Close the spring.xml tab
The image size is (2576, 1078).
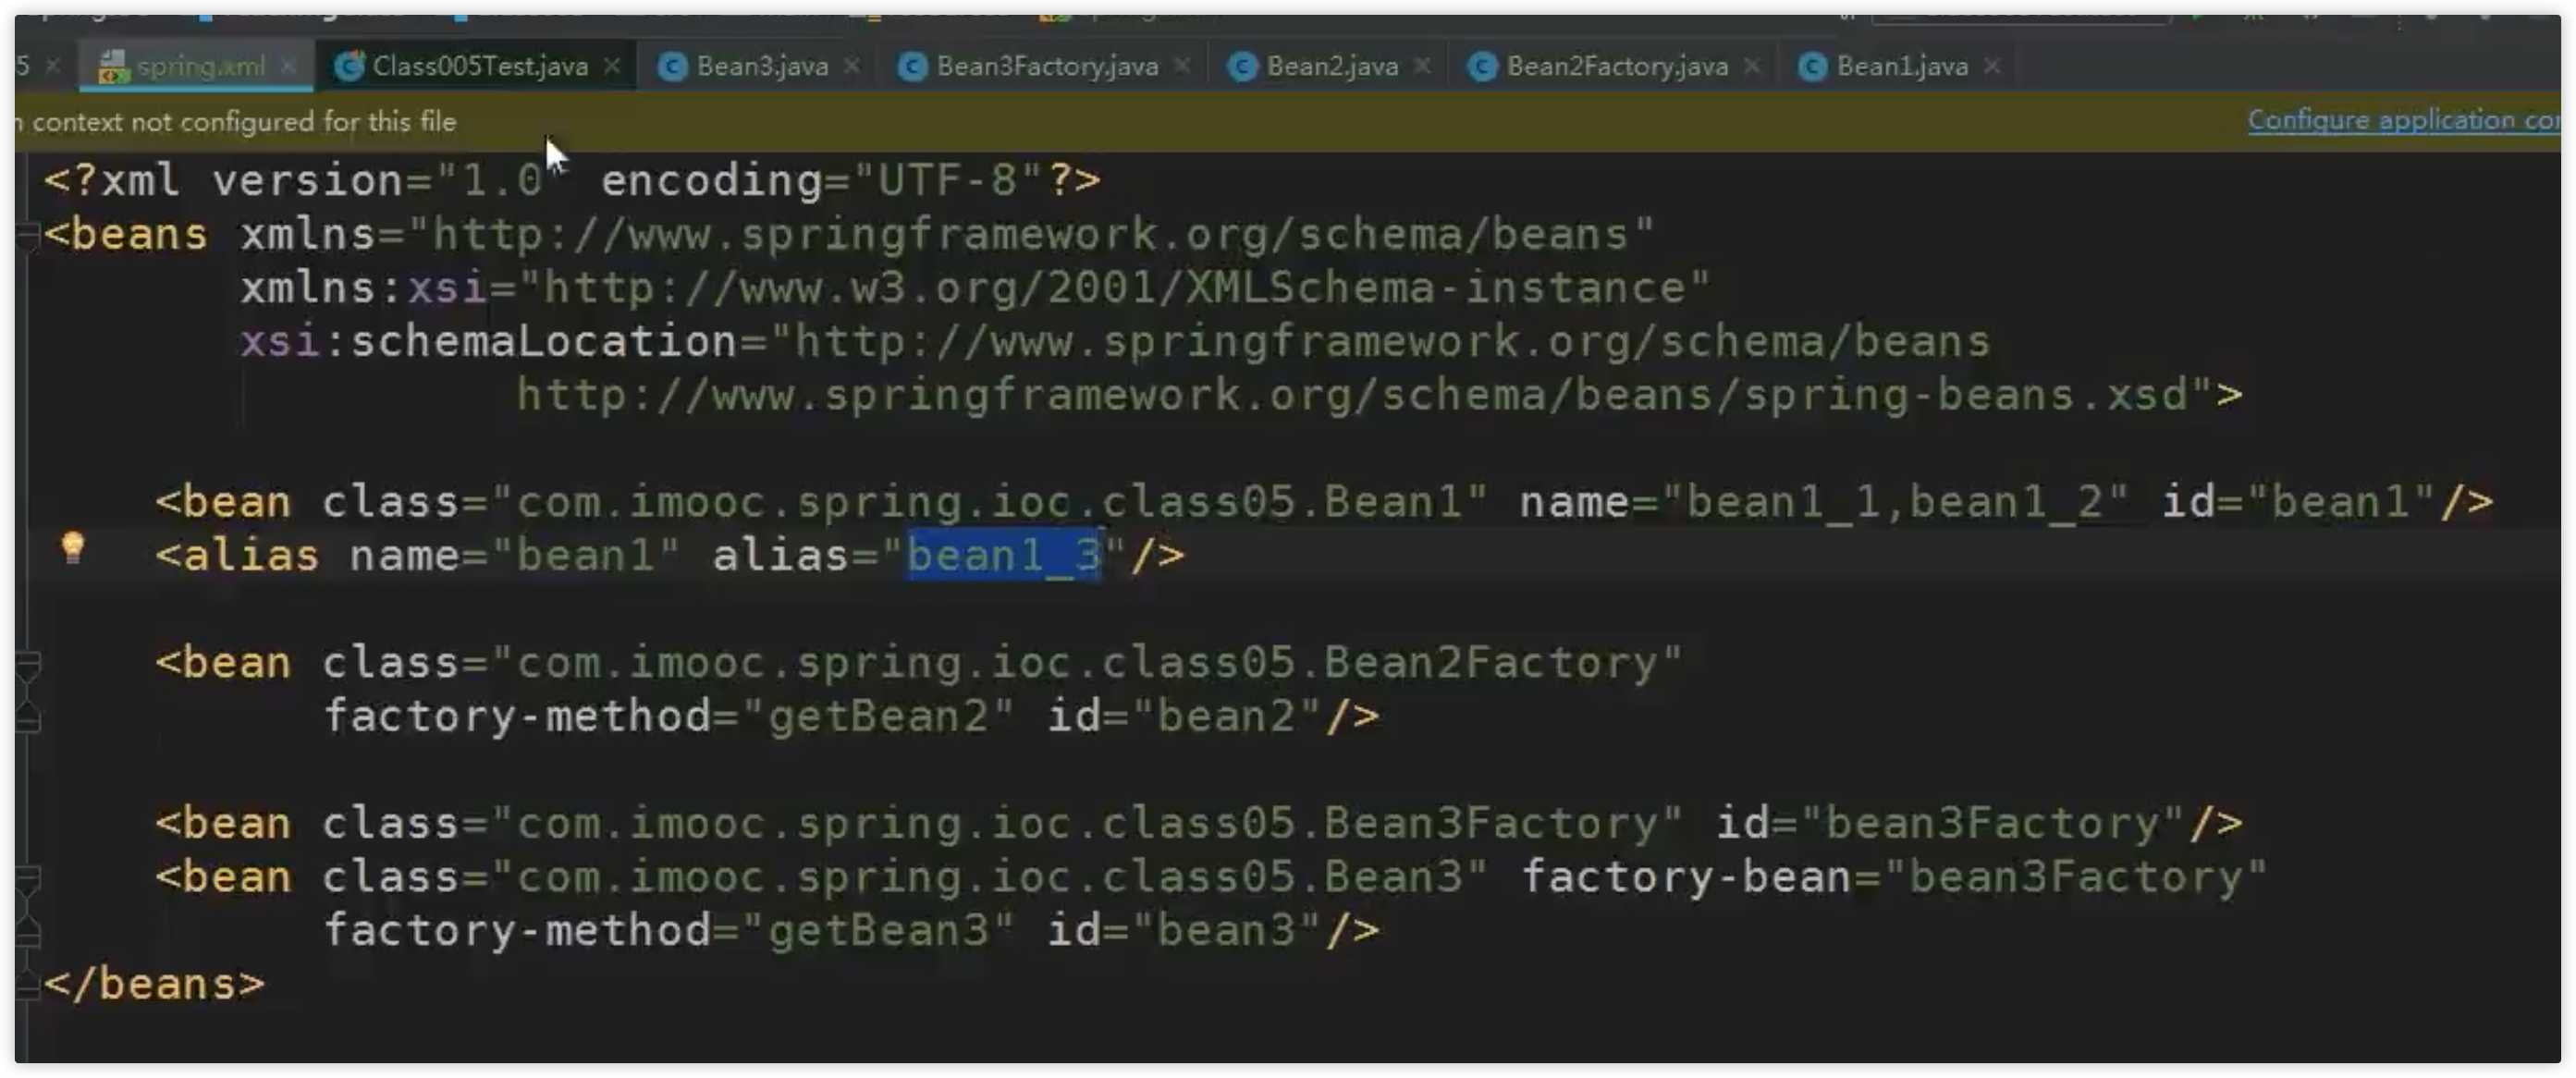[x=289, y=66]
